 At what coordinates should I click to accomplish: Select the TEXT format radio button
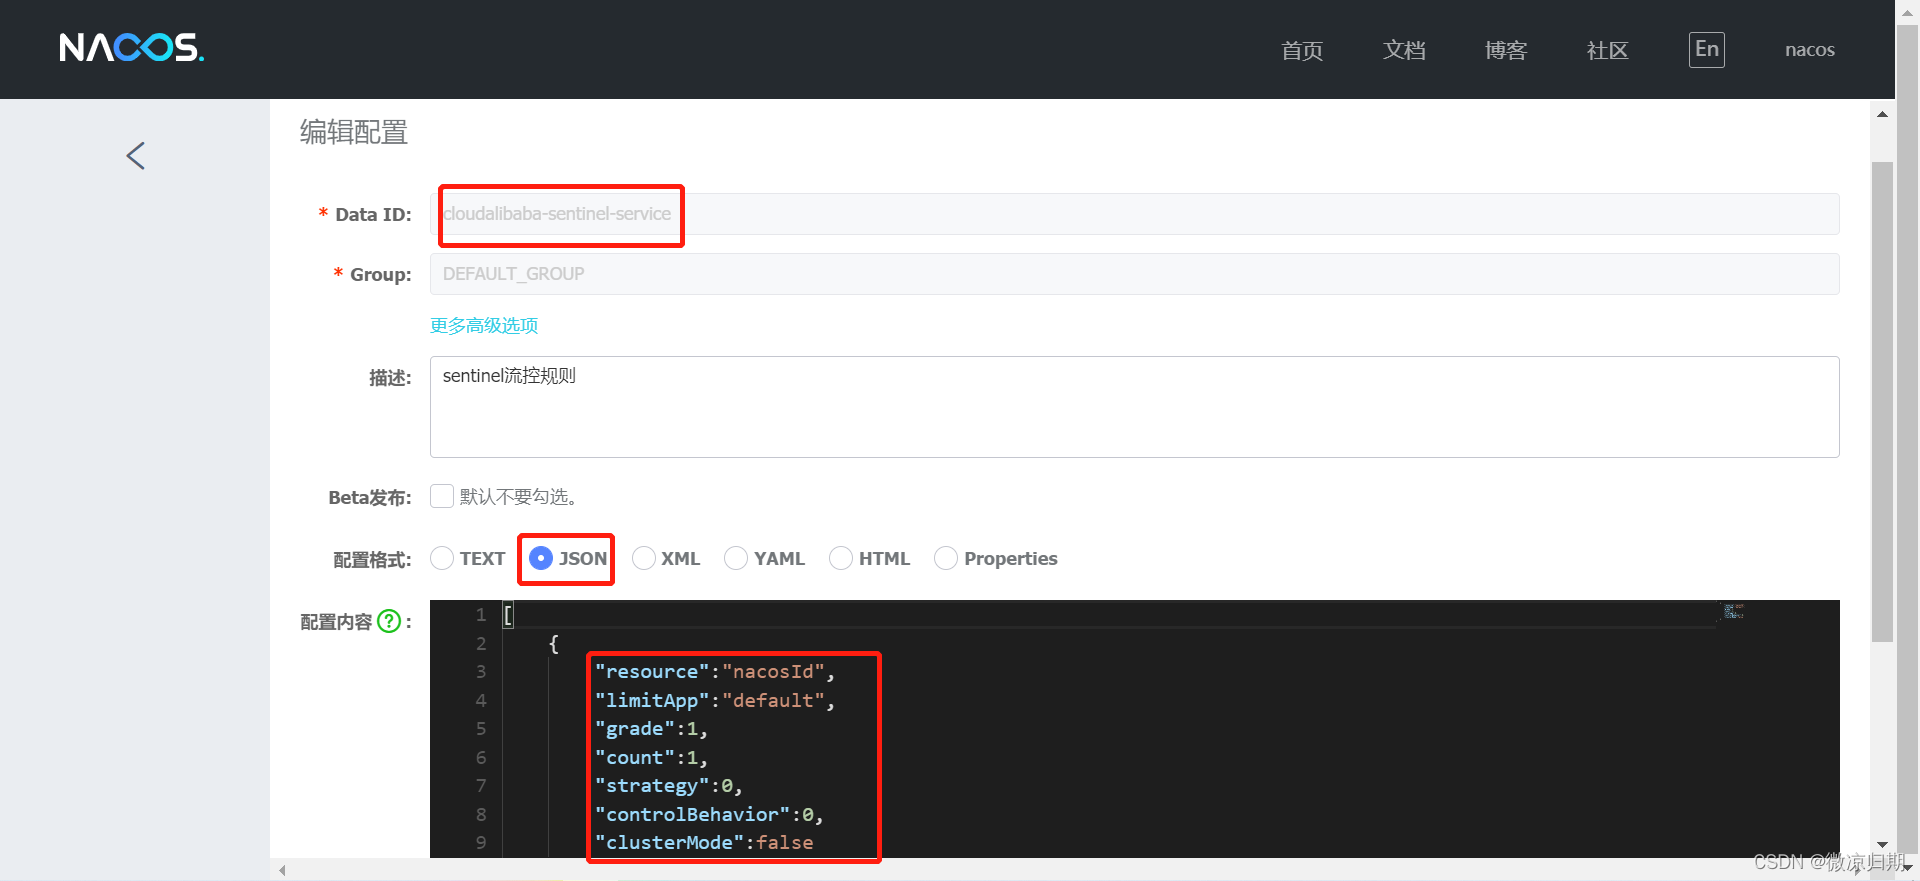click(x=442, y=558)
